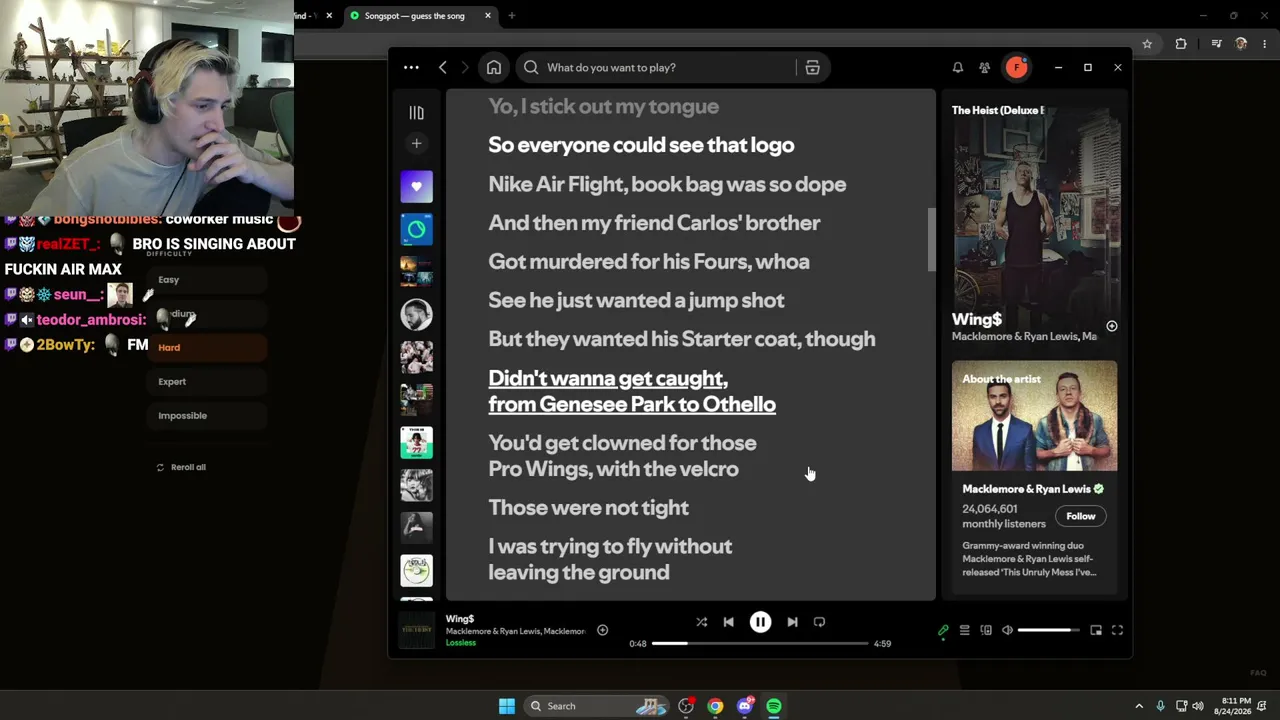Show hidden system tray icons
The image size is (1280, 720).
[x=1138, y=706]
